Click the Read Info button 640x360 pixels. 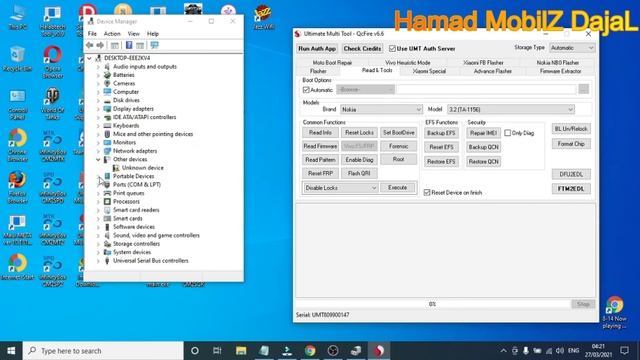[x=320, y=133]
